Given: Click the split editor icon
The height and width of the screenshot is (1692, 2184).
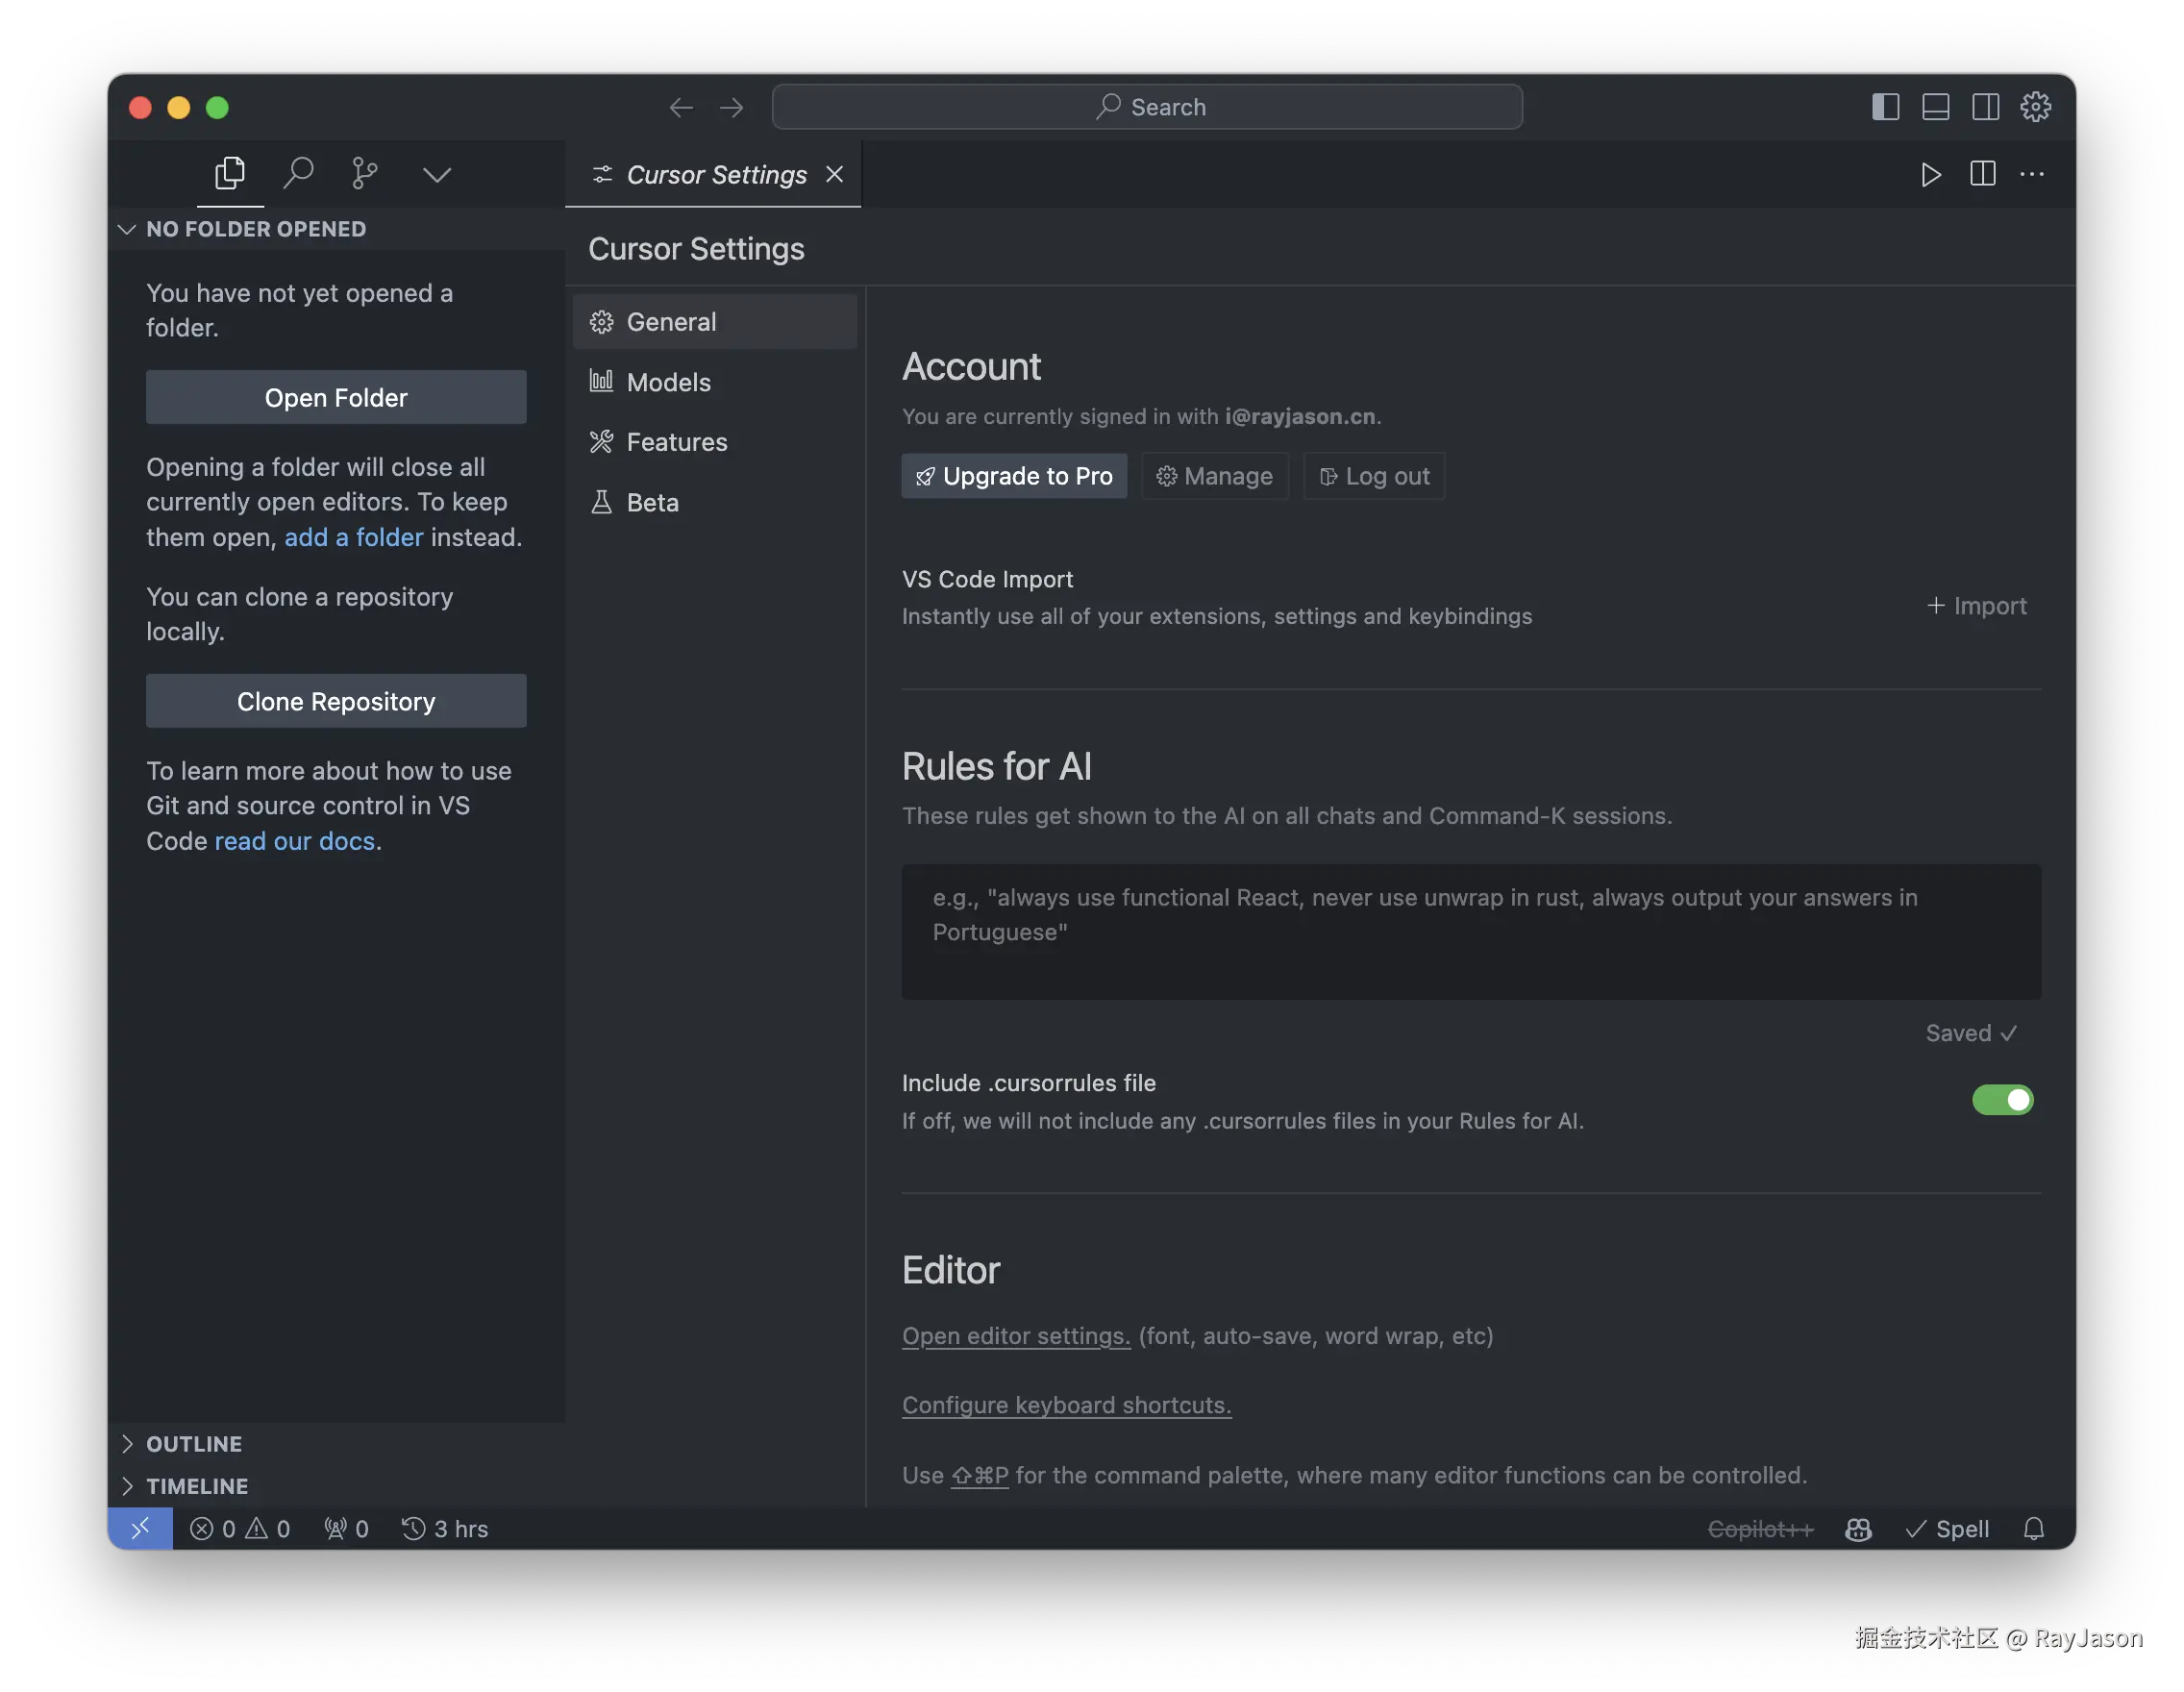Looking at the screenshot, I should (1982, 175).
